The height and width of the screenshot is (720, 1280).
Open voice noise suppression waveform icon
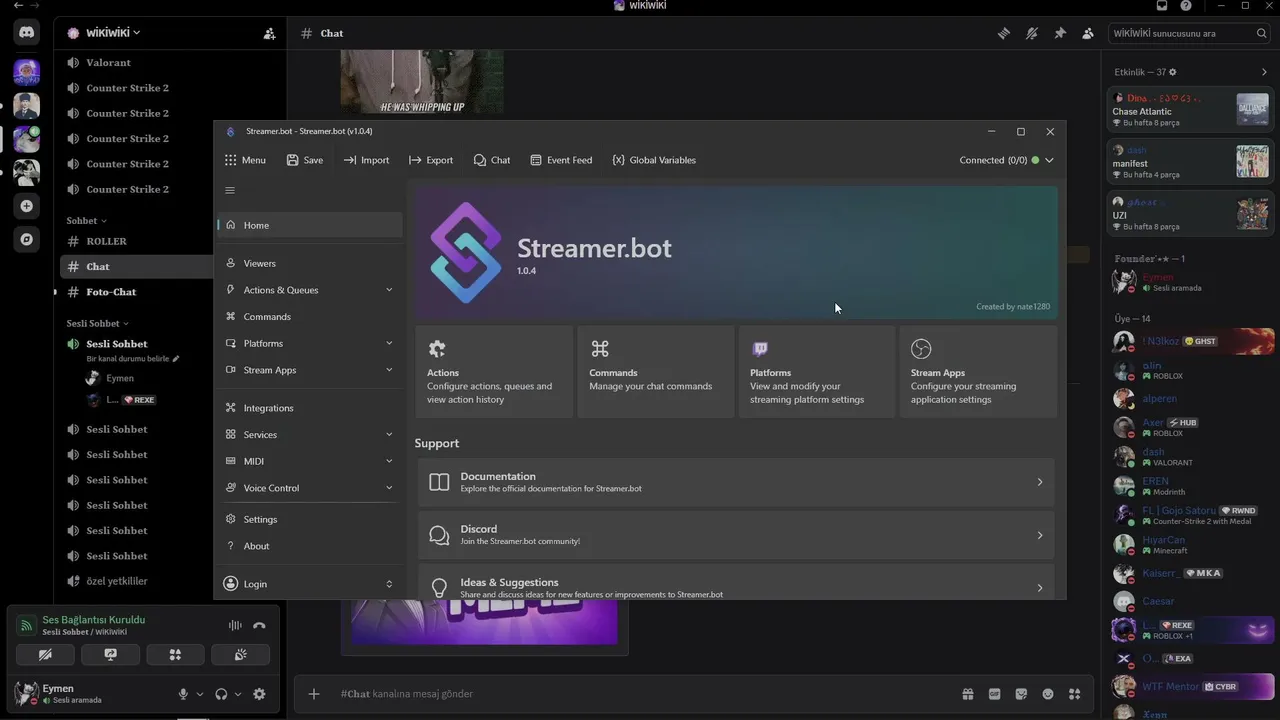click(x=235, y=626)
